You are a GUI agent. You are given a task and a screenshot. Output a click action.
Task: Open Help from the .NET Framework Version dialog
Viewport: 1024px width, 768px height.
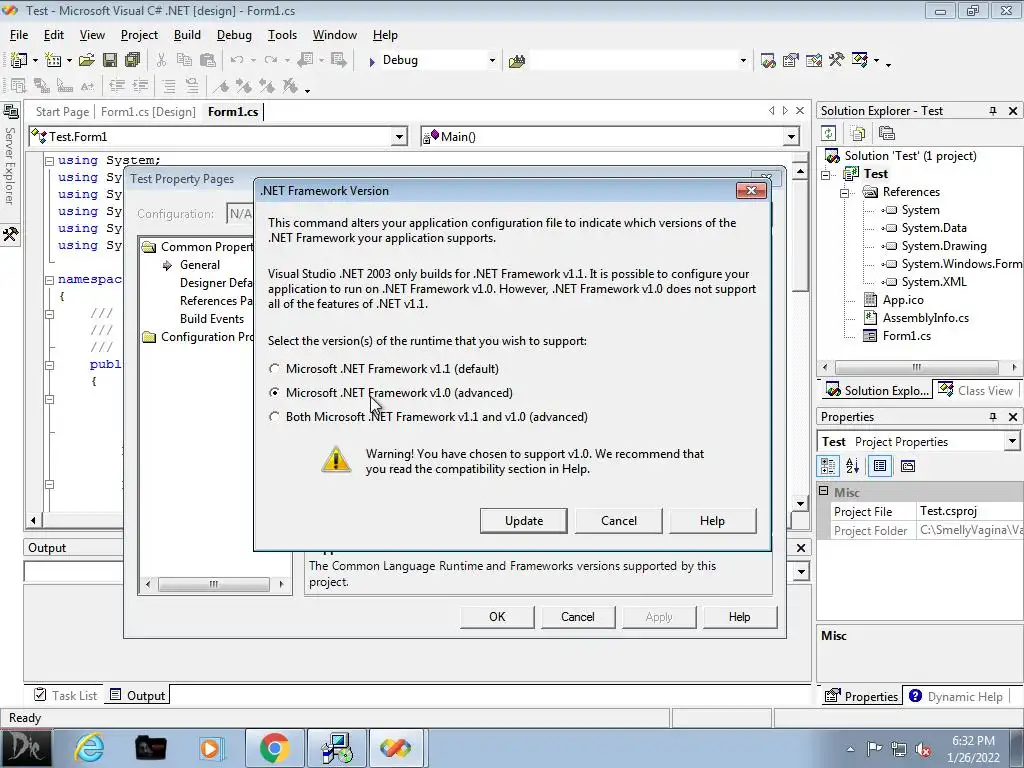point(712,520)
